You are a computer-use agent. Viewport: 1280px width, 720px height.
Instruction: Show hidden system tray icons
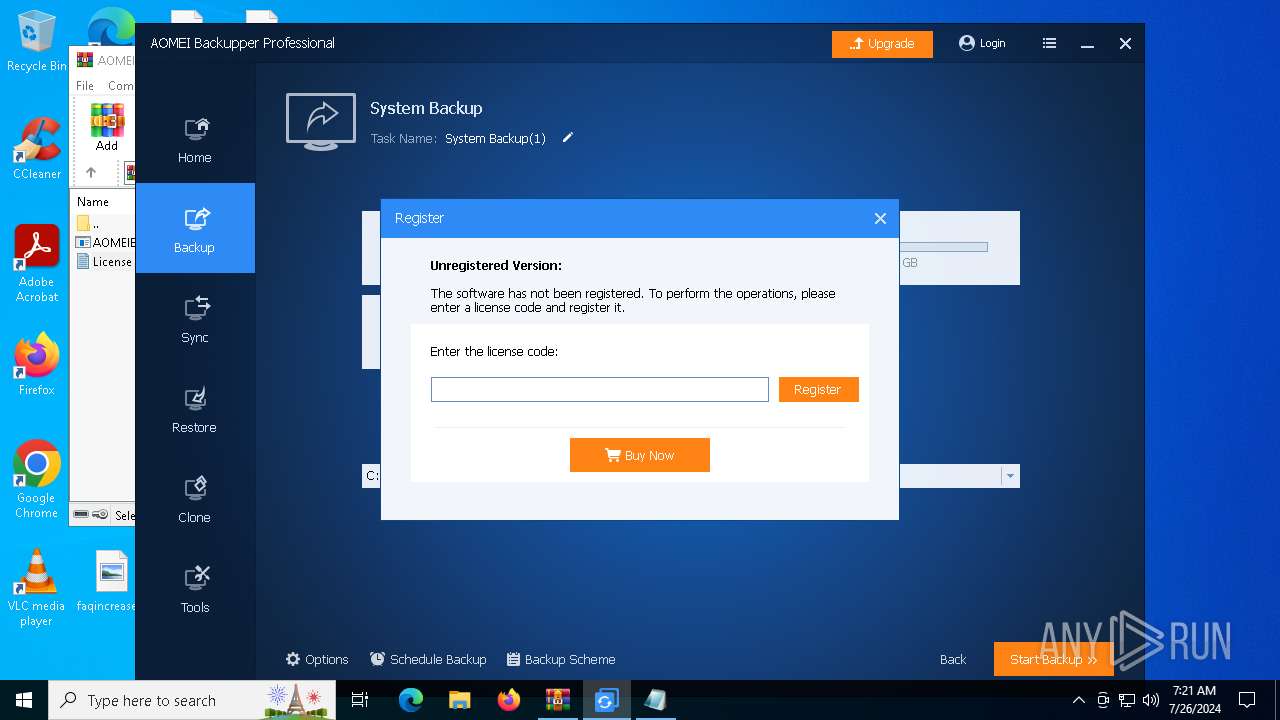[x=1078, y=700]
